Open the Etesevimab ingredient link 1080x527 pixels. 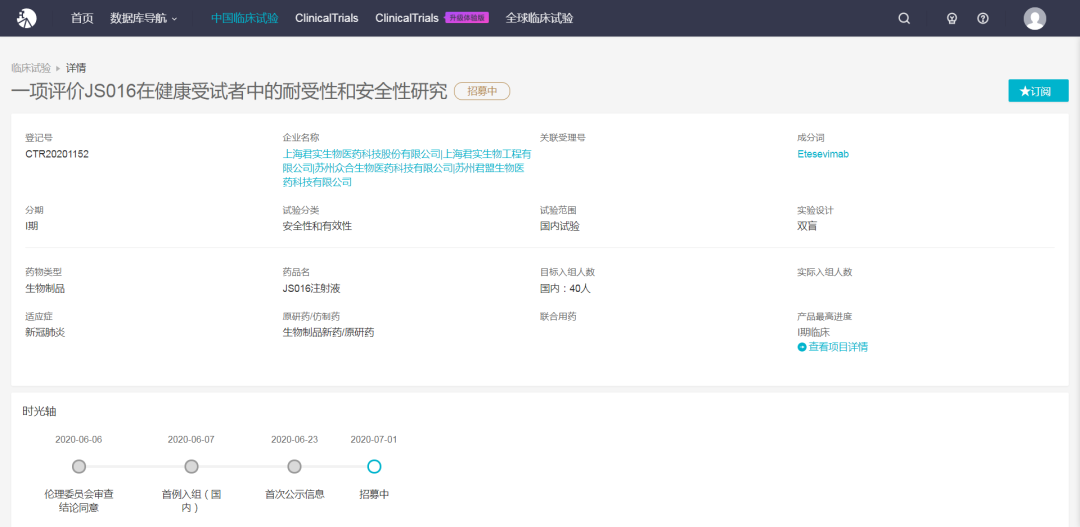(823, 154)
